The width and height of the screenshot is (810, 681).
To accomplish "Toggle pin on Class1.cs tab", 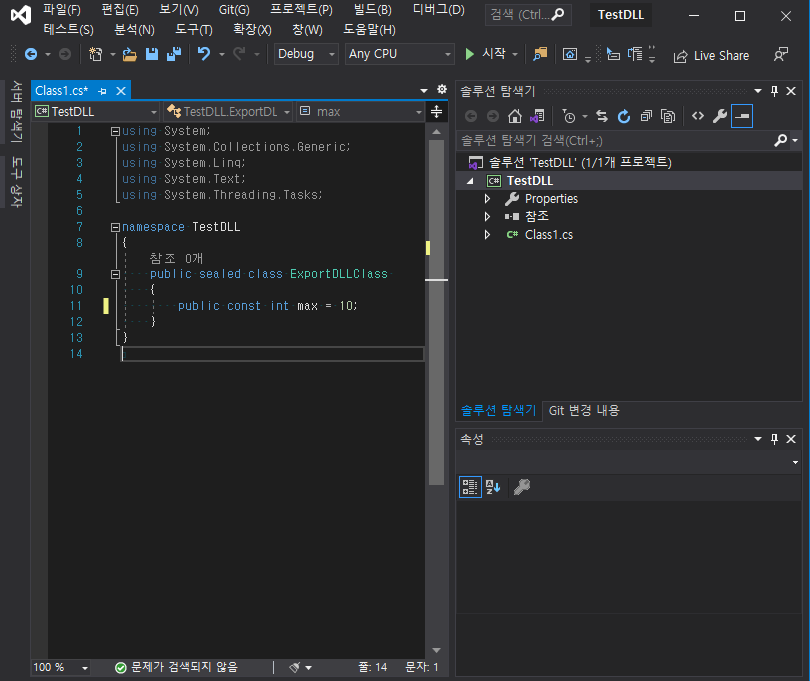I will pyautogui.click(x=102, y=91).
